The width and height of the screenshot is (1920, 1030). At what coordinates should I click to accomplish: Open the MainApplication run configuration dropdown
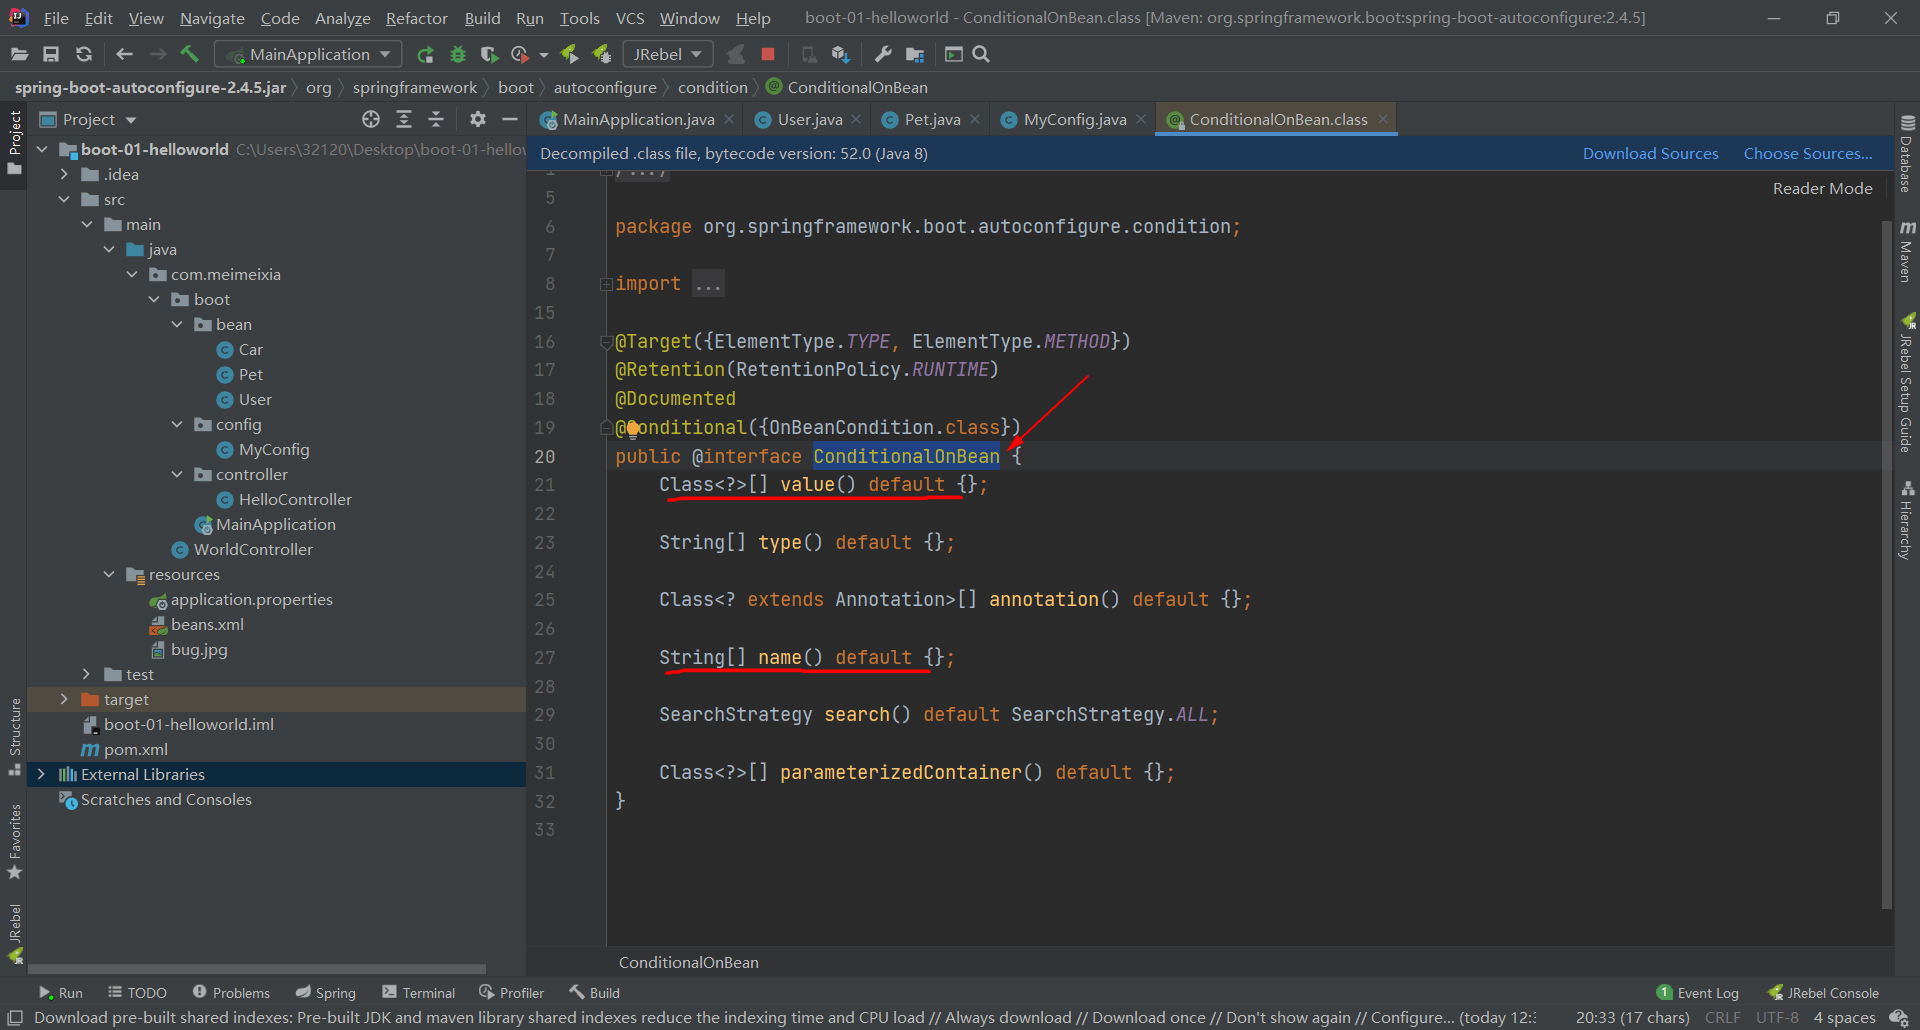309,54
